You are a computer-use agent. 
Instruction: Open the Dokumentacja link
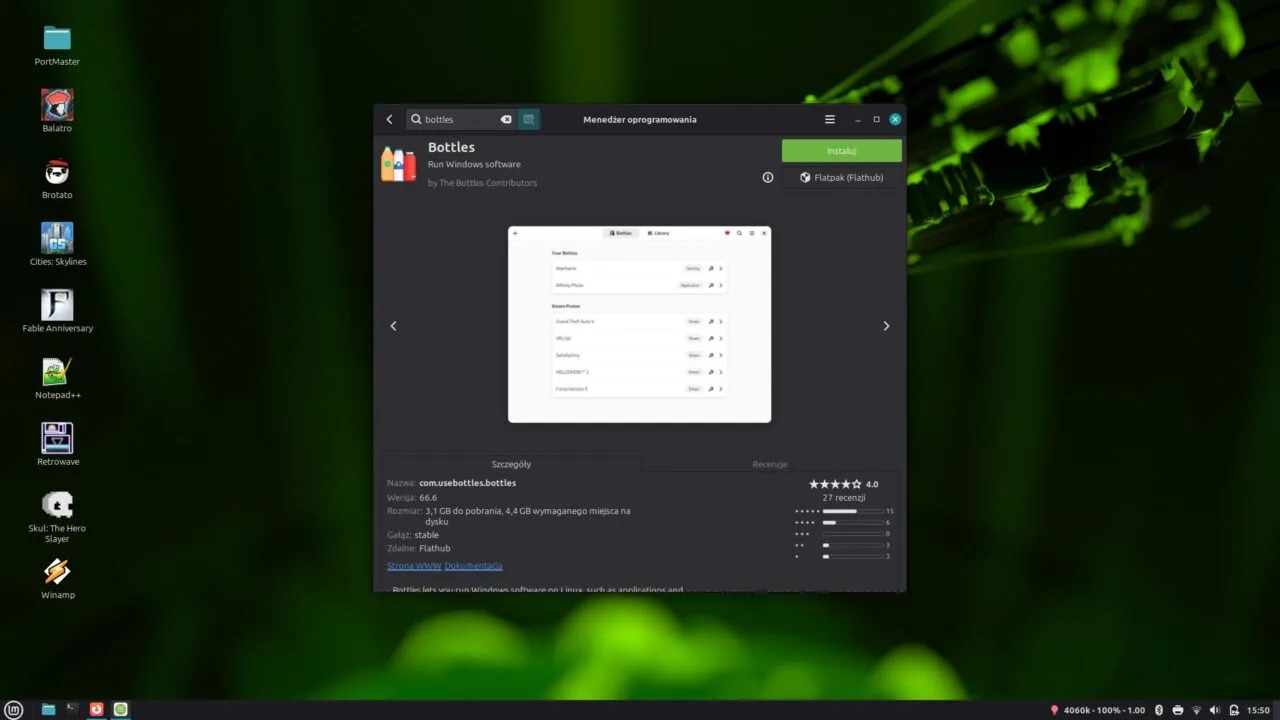click(x=473, y=566)
